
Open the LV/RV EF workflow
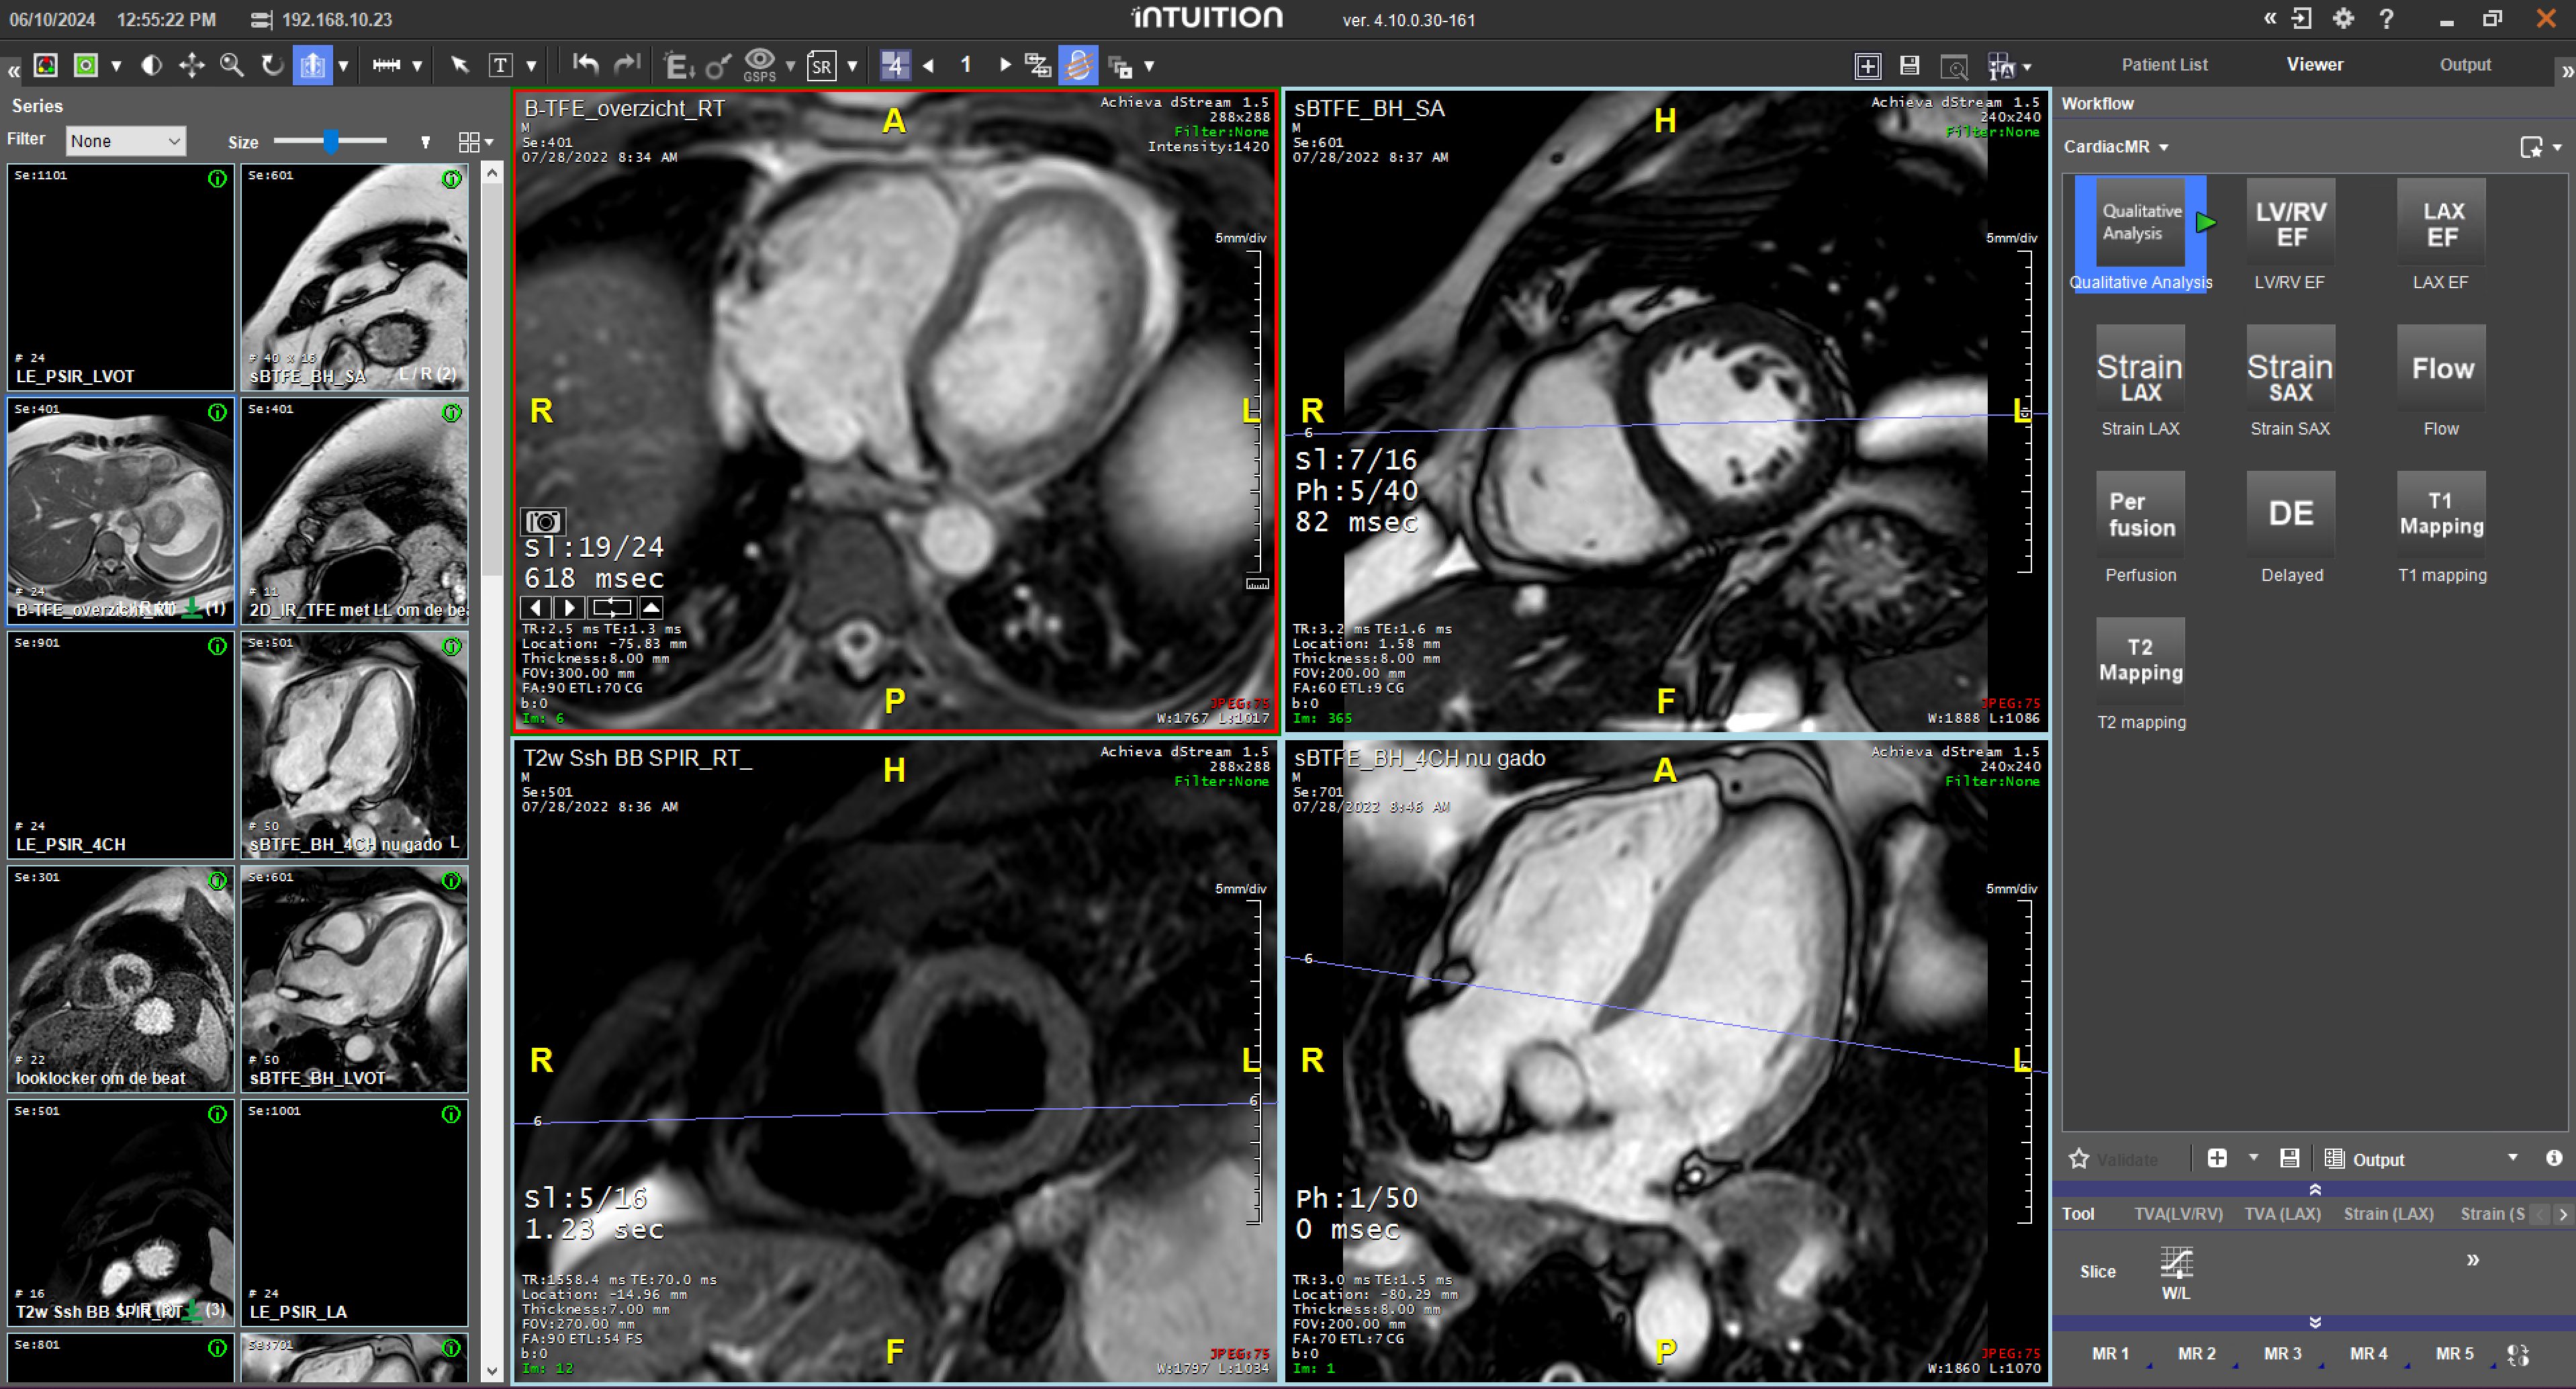2290,236
